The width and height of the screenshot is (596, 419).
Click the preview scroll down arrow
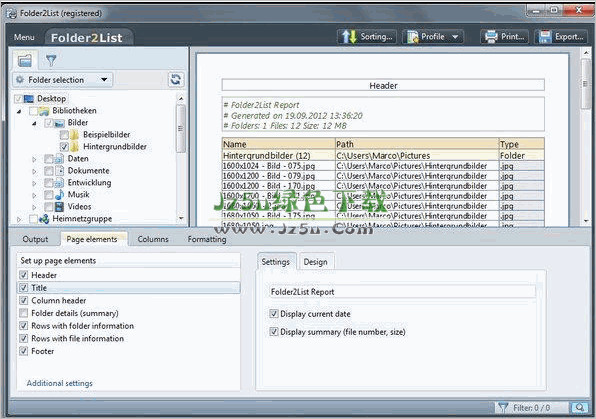point(586,221)
